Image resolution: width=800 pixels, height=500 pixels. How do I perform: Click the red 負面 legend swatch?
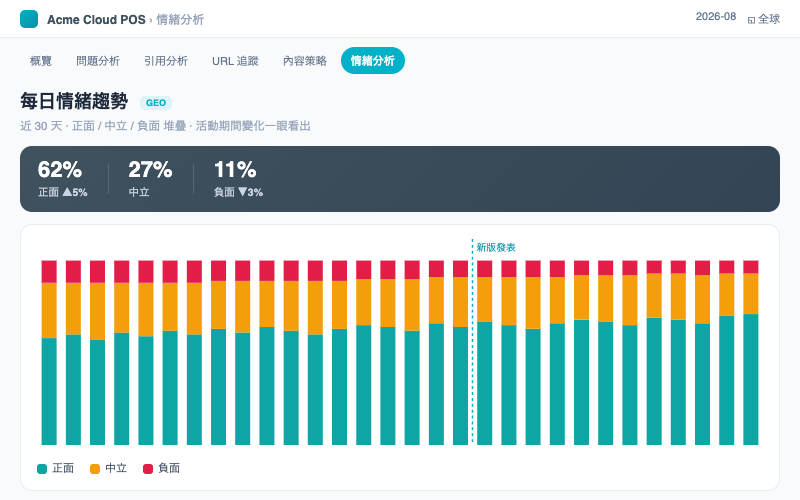point(148,469)
